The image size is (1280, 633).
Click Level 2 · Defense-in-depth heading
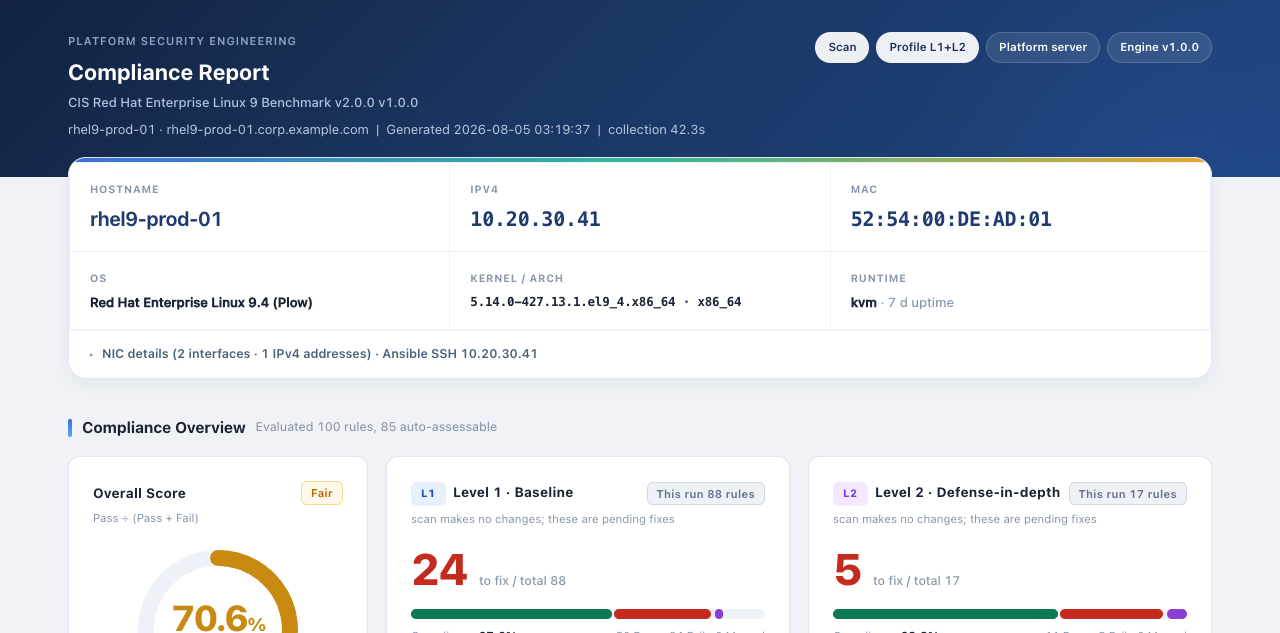click(967, 492)
